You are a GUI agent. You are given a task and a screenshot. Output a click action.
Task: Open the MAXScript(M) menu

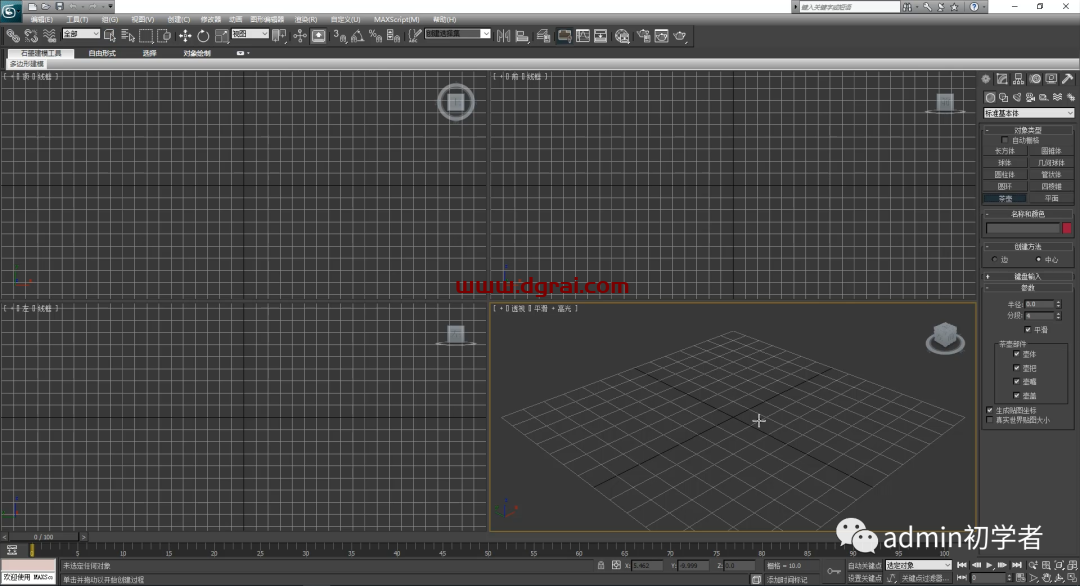pyautogui.click(x=397, y=19)
